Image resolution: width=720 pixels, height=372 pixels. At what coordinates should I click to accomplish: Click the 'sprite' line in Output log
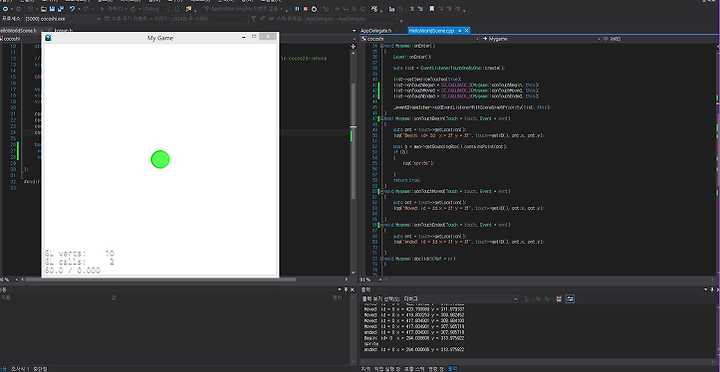click(371, 344)
